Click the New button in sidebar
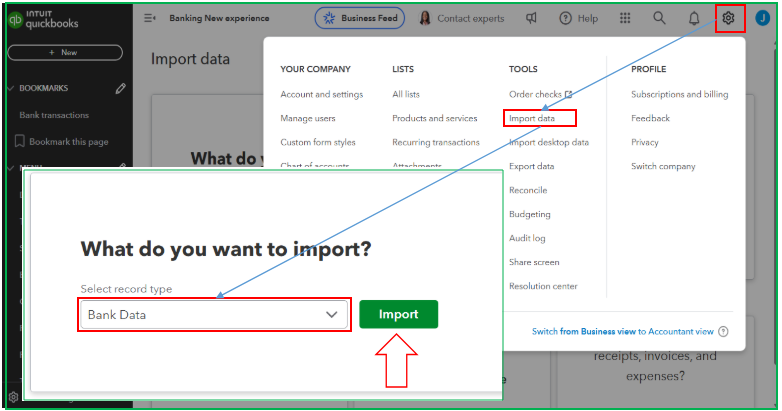 pos(65,52)
